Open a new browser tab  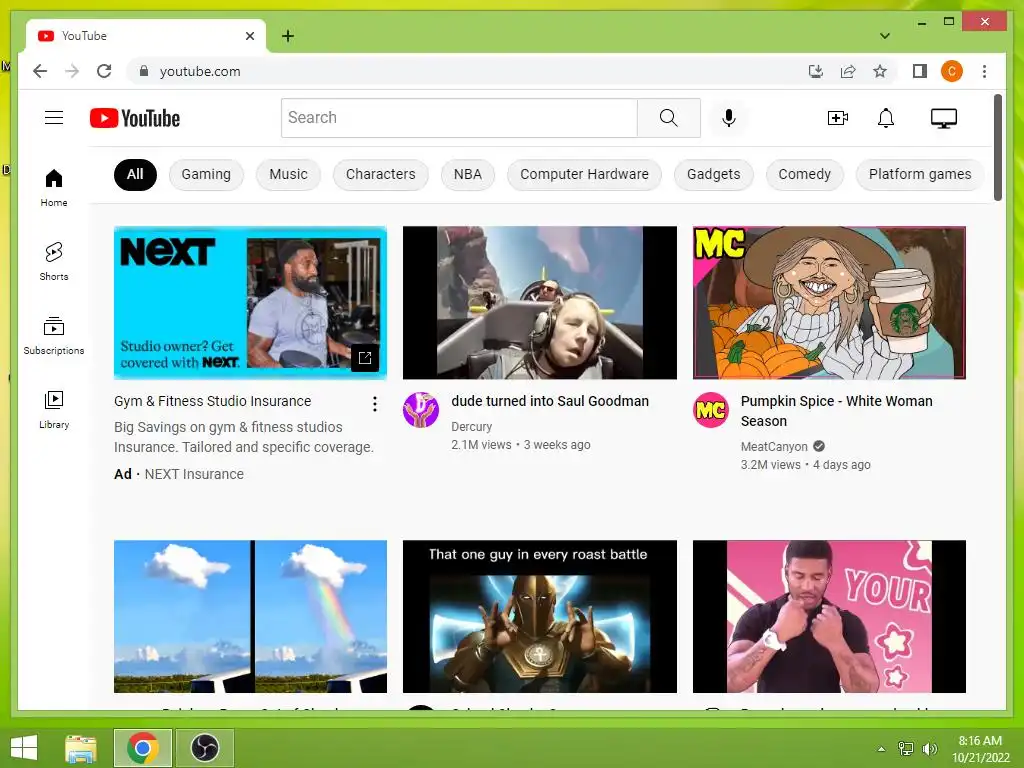coord(288,36)
